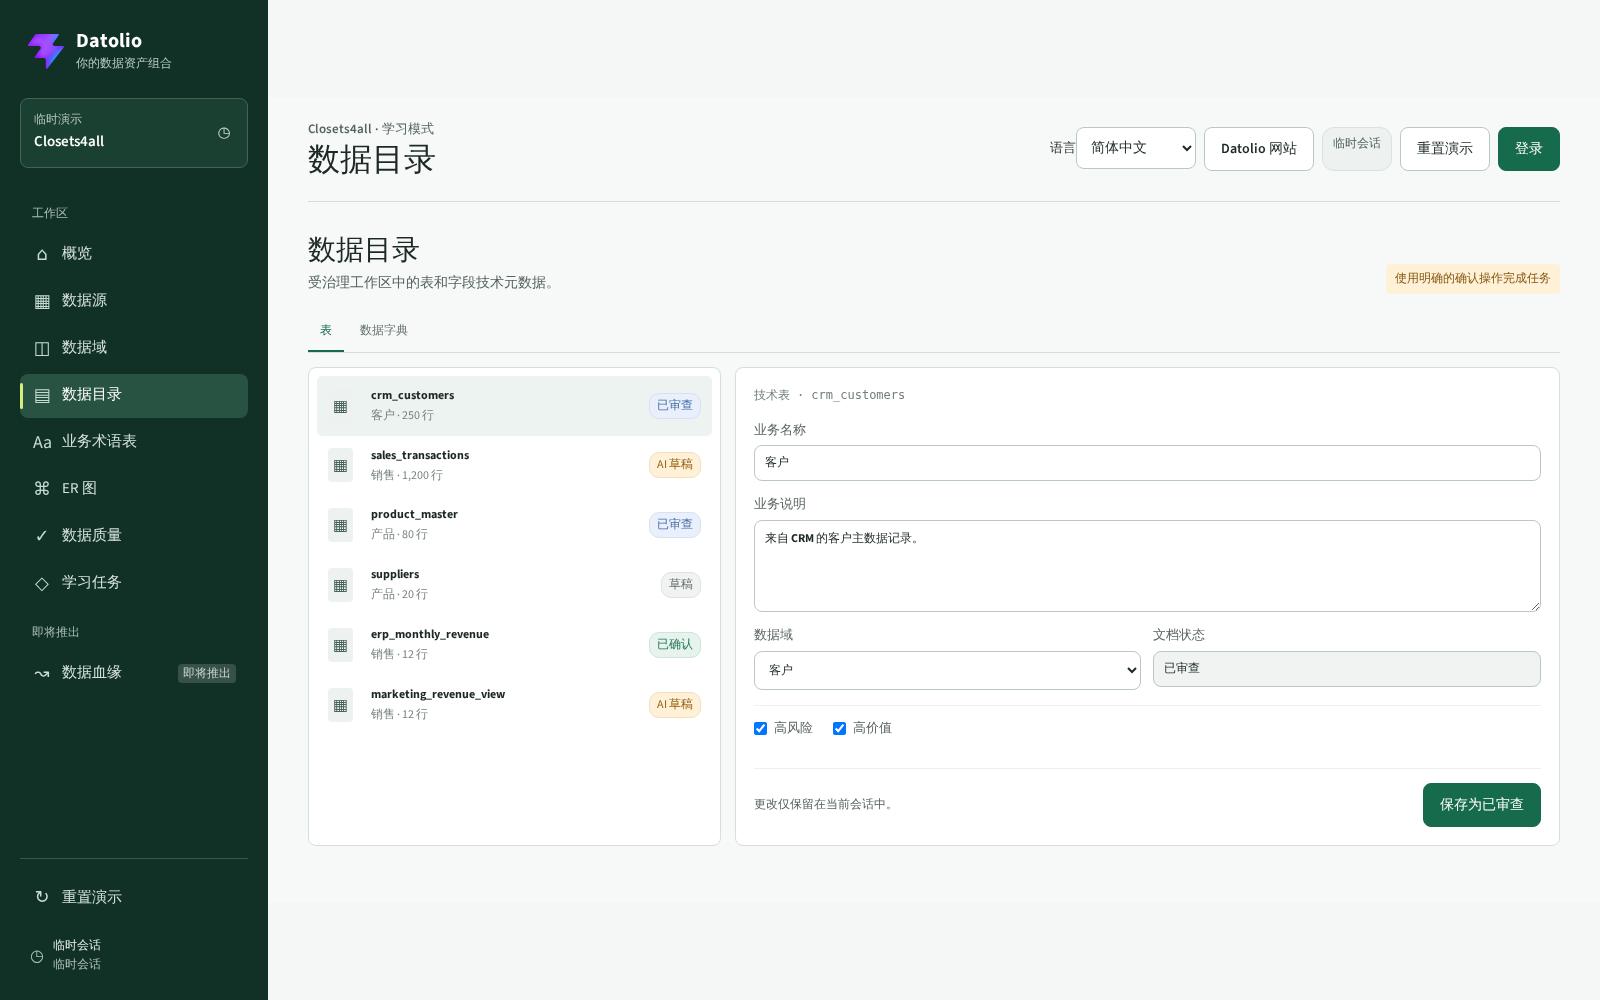Click the Datolio 网站 button
Viewport: 1600px width, 1000px height.
point(1258,149)
